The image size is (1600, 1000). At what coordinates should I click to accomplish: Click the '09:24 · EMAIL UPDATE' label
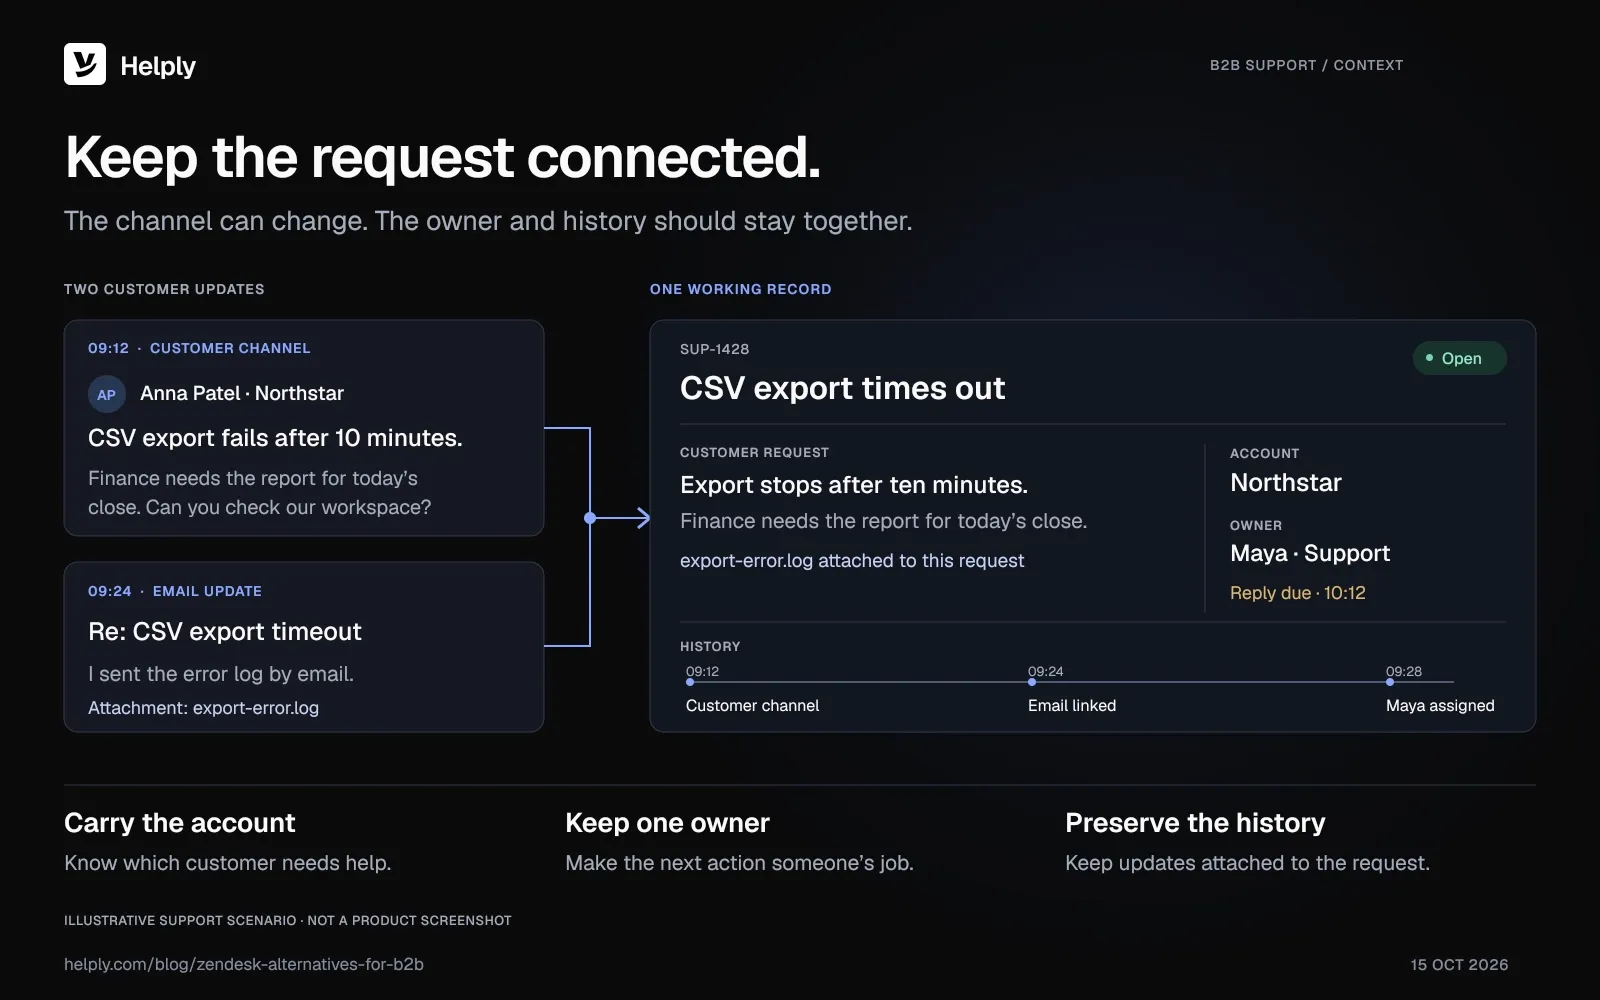[x=175, y=591]
